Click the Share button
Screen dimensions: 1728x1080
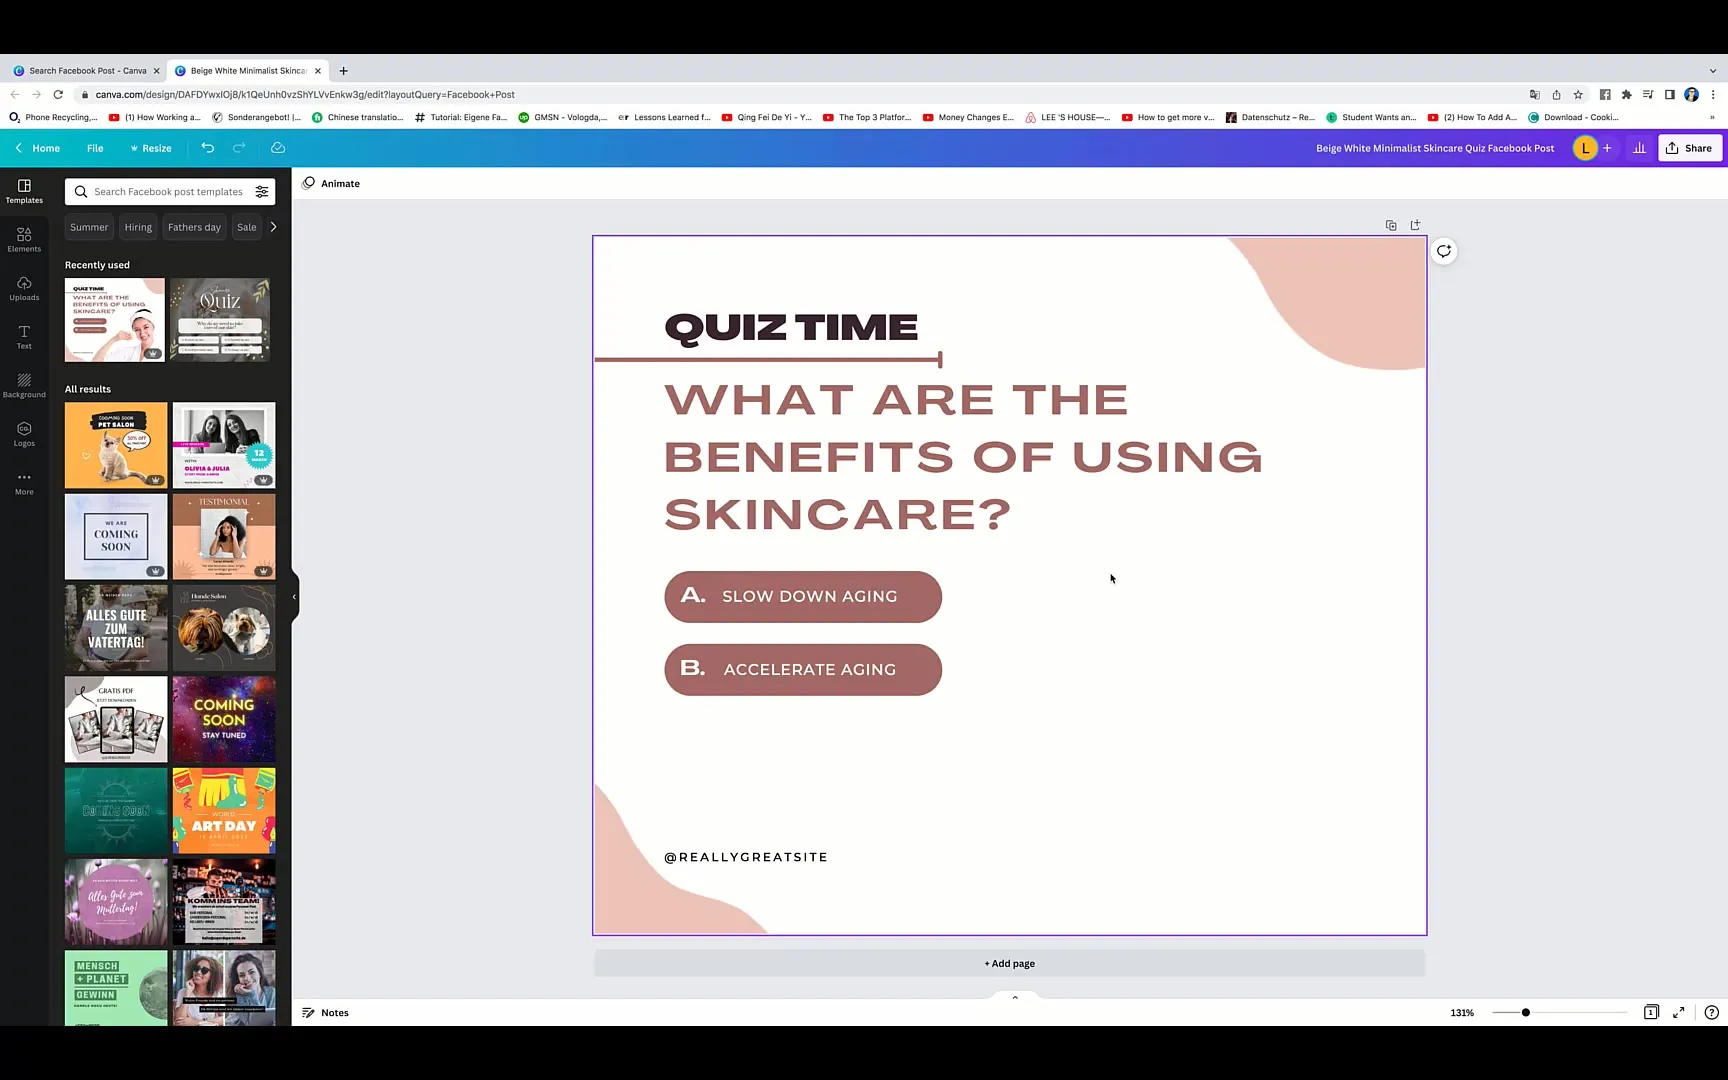tap(1690, 148)
